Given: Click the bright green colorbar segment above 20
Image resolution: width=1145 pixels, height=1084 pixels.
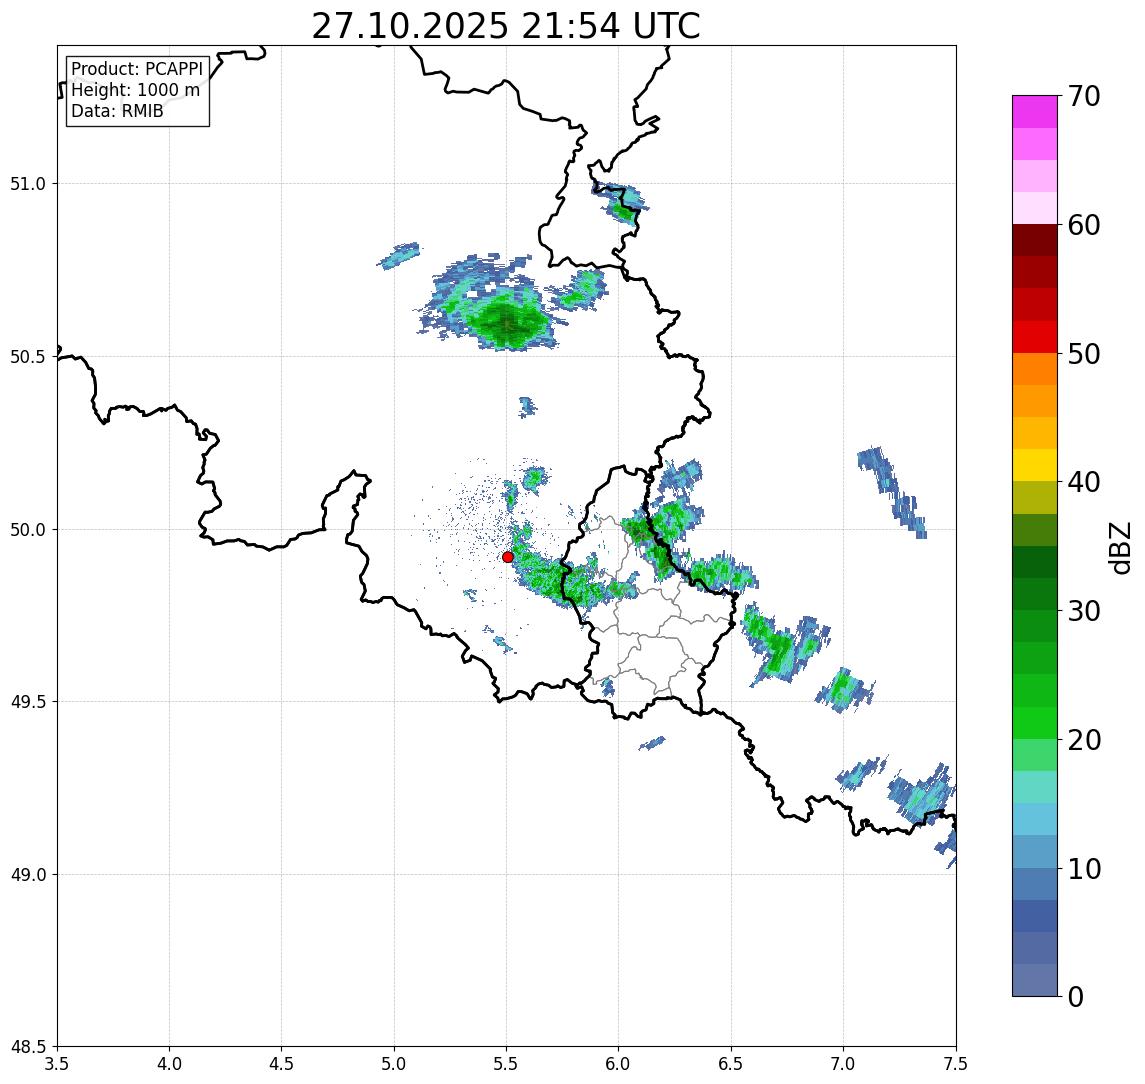Looking at the screenshot, I should pyautogui.click(x=1035, y=722).
